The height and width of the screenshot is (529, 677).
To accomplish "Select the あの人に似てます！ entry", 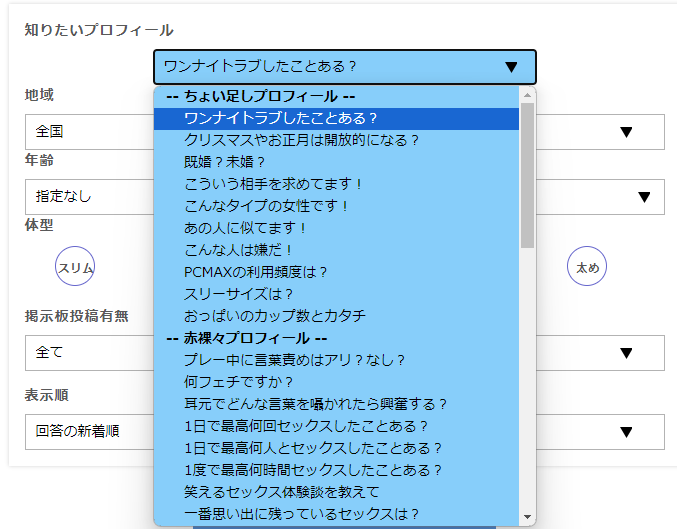I will [x=246, y=228].
